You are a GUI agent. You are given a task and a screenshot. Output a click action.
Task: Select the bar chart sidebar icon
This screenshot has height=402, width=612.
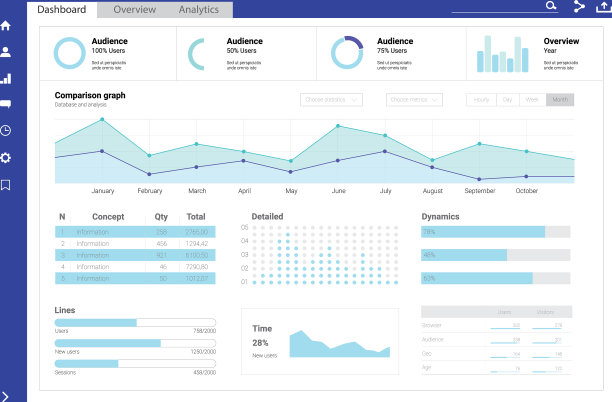tap(6, 78)
